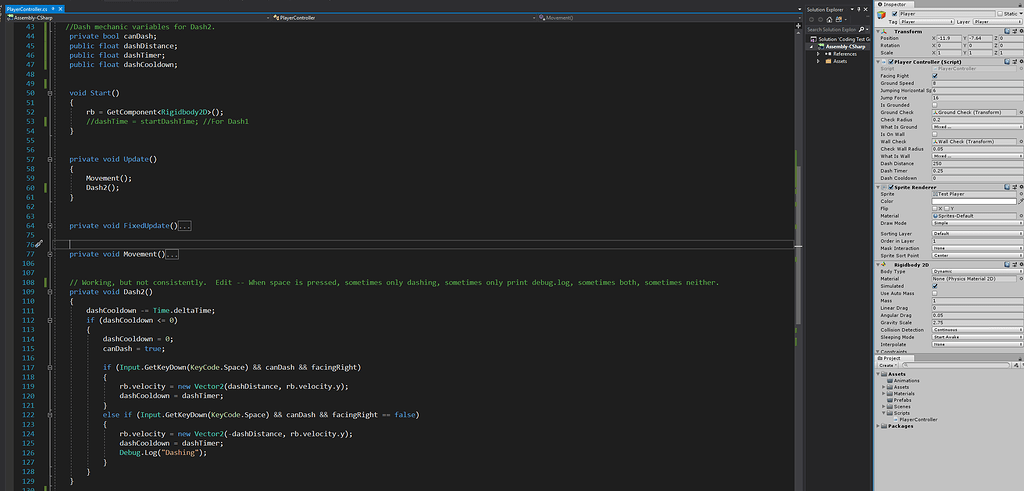1024x491 pixels.
Task: Click the Create button in Project panel
Action: point(886,367)
